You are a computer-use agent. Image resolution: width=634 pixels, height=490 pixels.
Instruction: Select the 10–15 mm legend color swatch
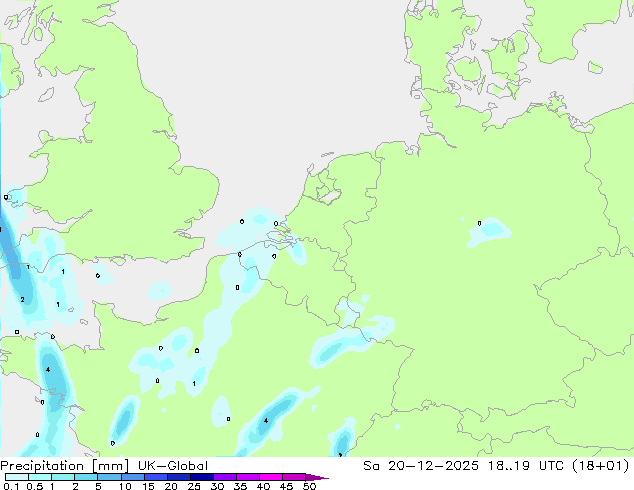[x=132, y=477]
